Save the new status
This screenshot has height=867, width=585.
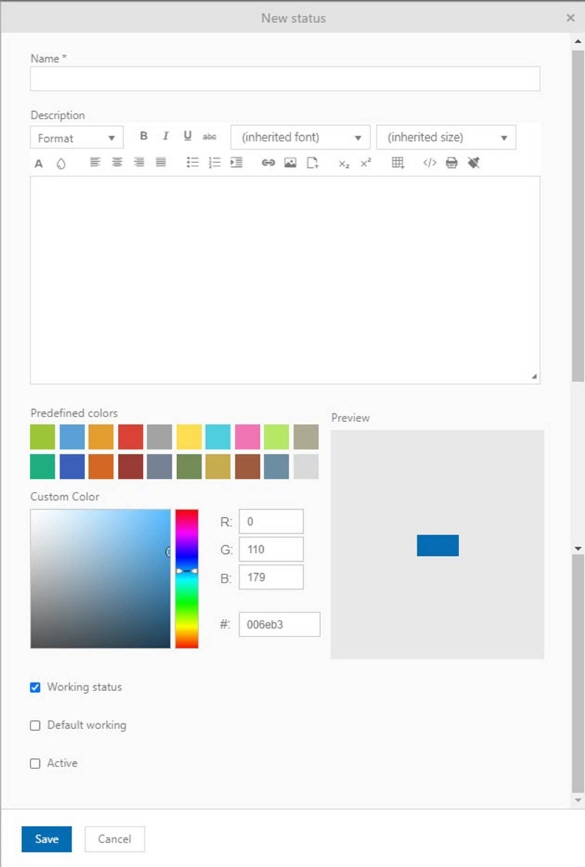click(x=46, y=839)
